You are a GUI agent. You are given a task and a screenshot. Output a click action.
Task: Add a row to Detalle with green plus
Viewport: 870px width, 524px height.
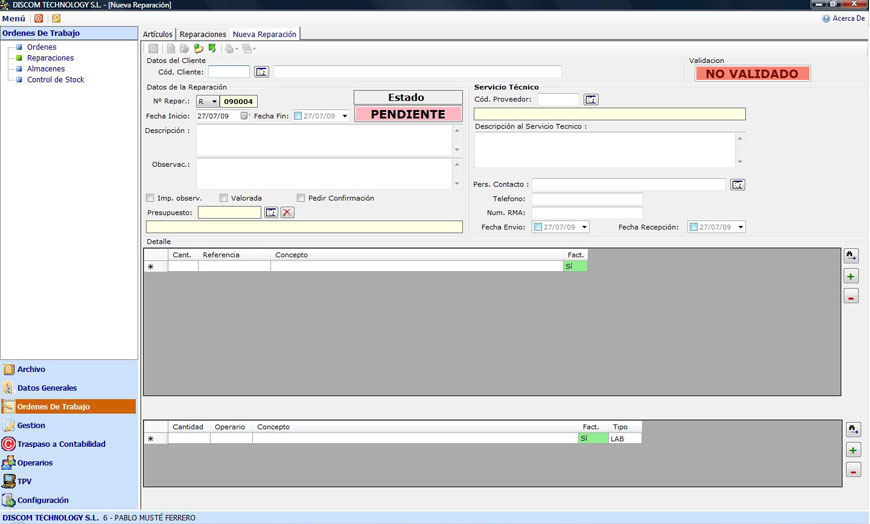coord(851,276)
